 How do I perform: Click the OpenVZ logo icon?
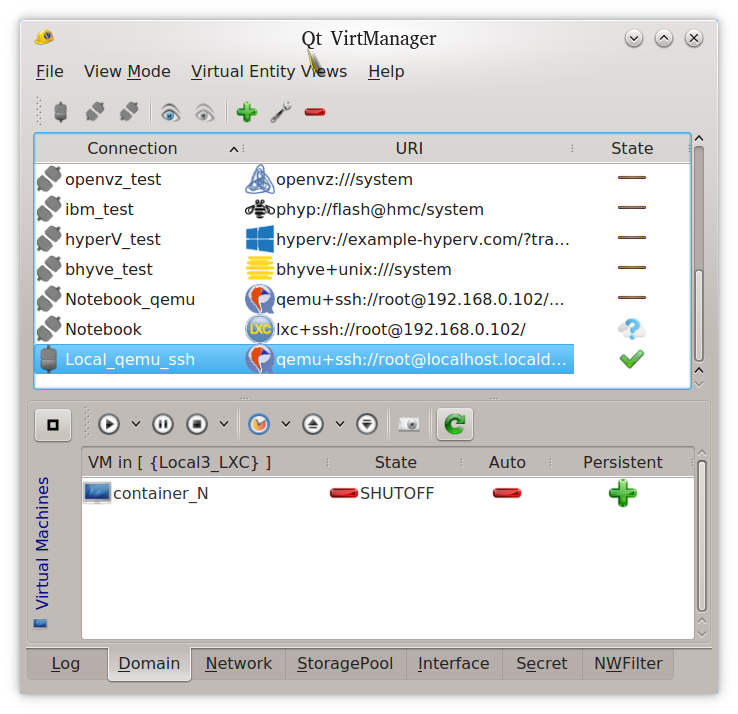point(259,179)
